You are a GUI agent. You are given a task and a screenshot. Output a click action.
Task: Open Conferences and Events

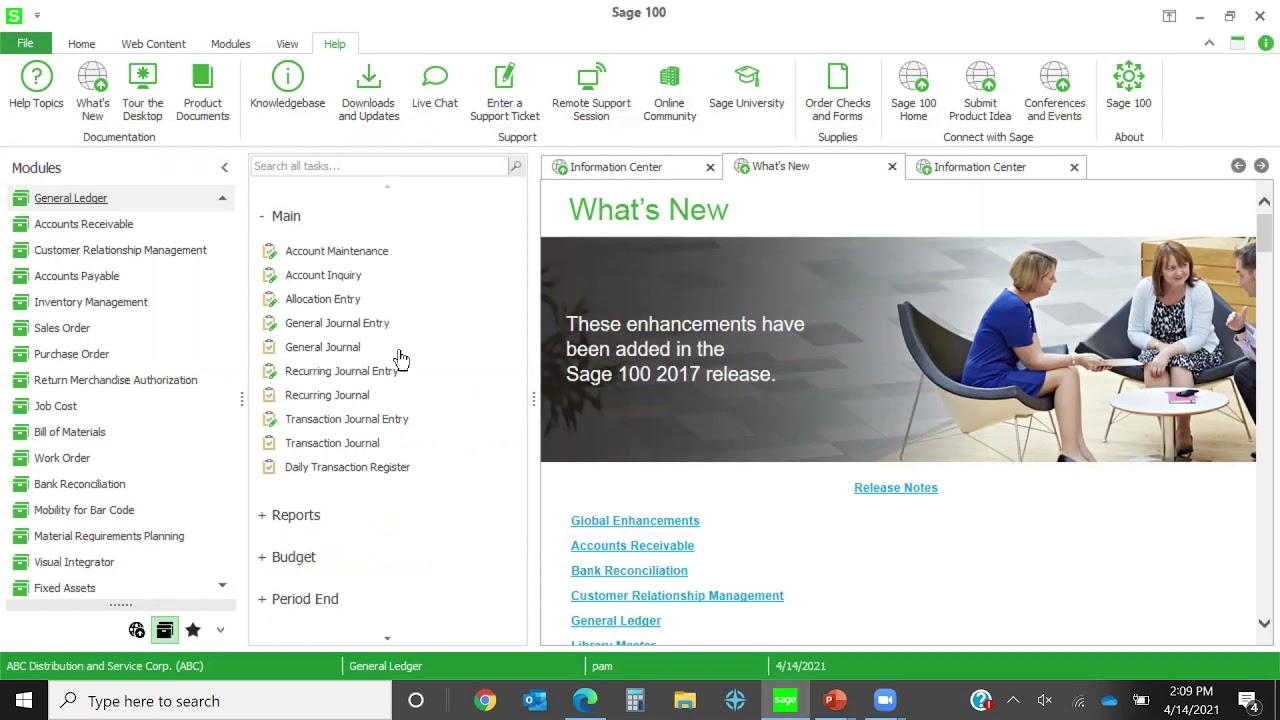point(1054,90)
